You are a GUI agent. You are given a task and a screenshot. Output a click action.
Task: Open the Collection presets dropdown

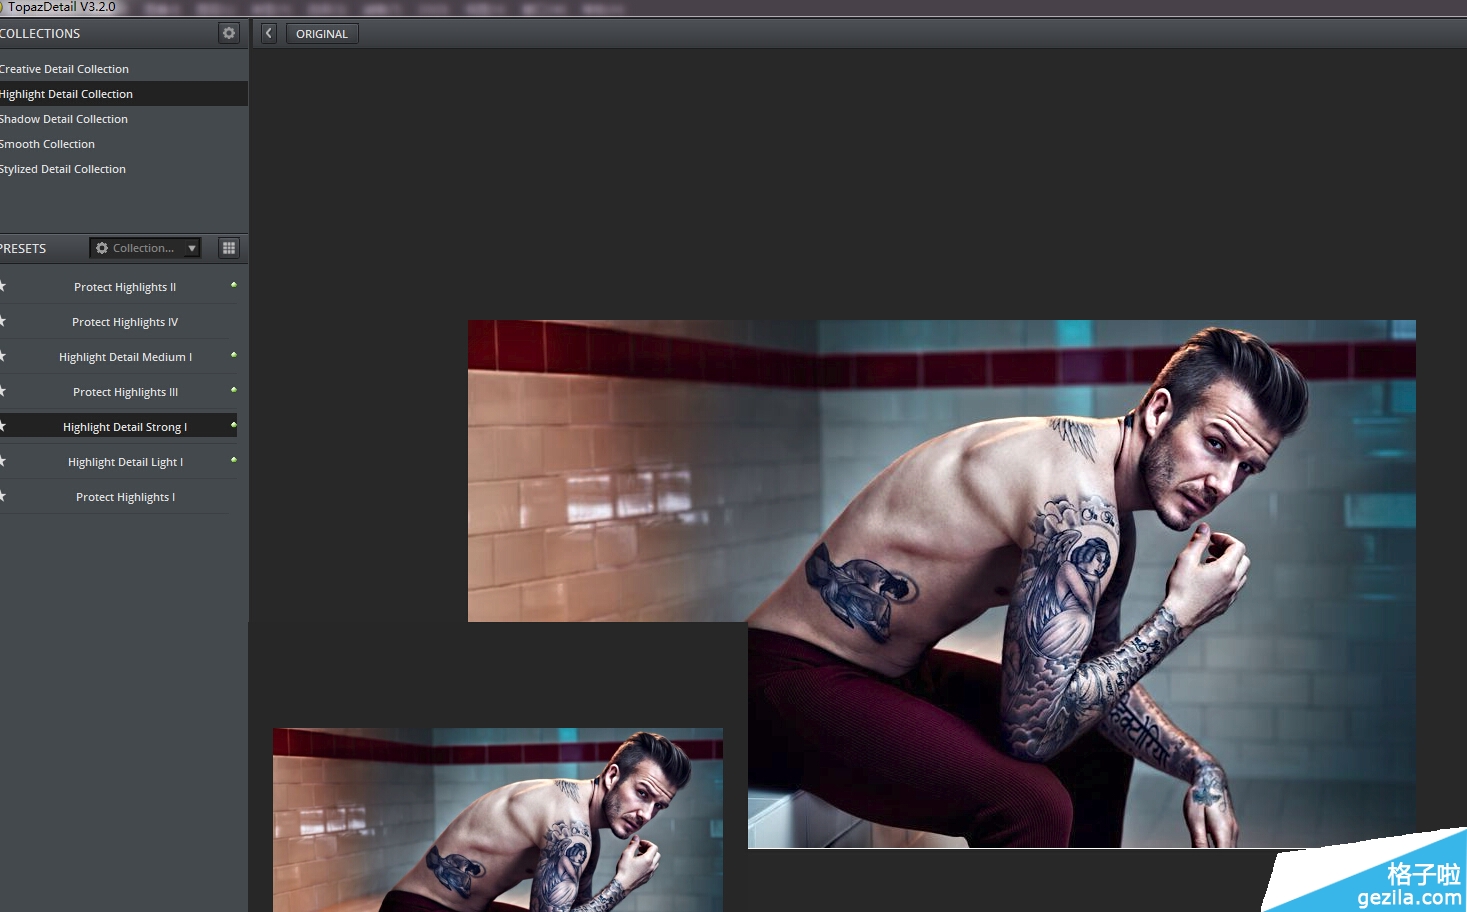tap(146, 248)
